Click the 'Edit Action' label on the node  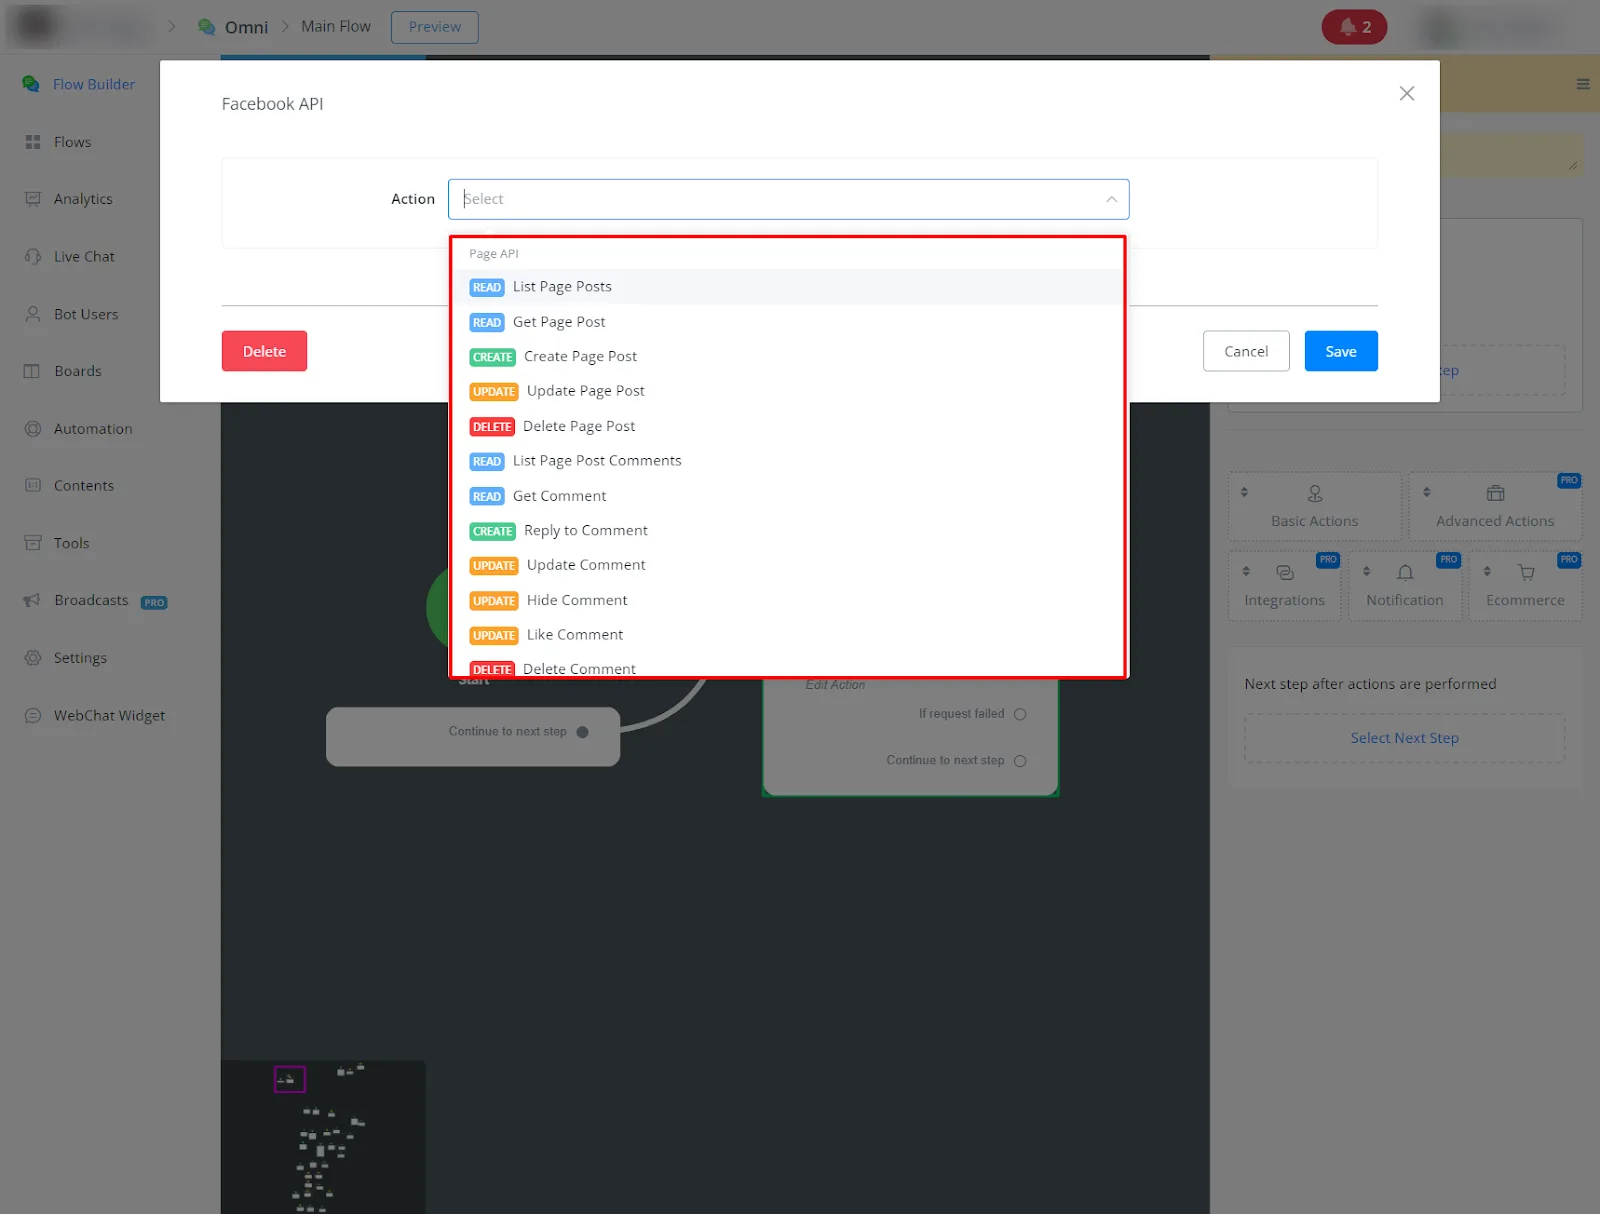(835, 685)
